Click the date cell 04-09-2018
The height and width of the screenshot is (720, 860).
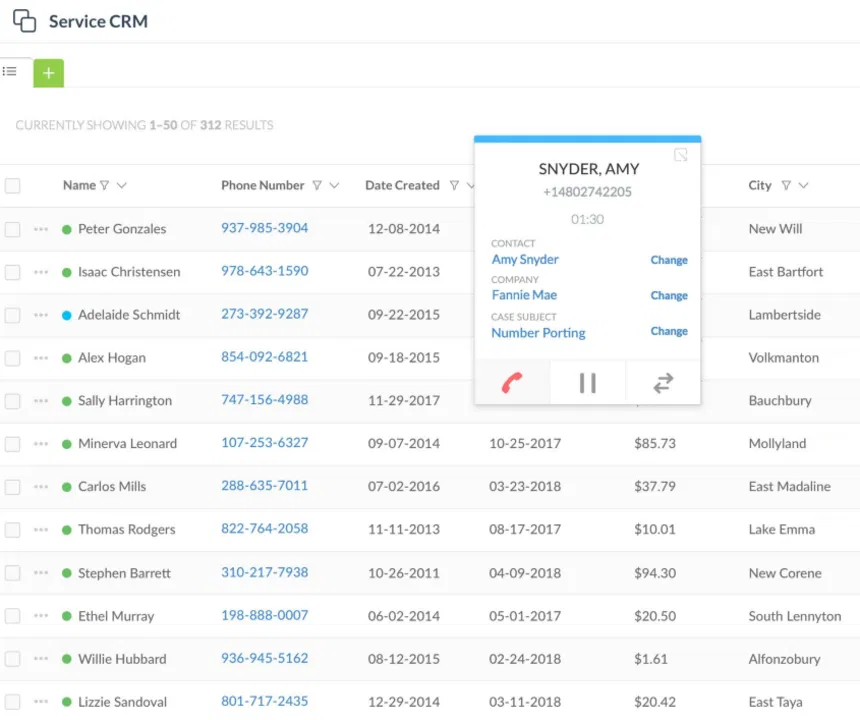pos(525,573)
